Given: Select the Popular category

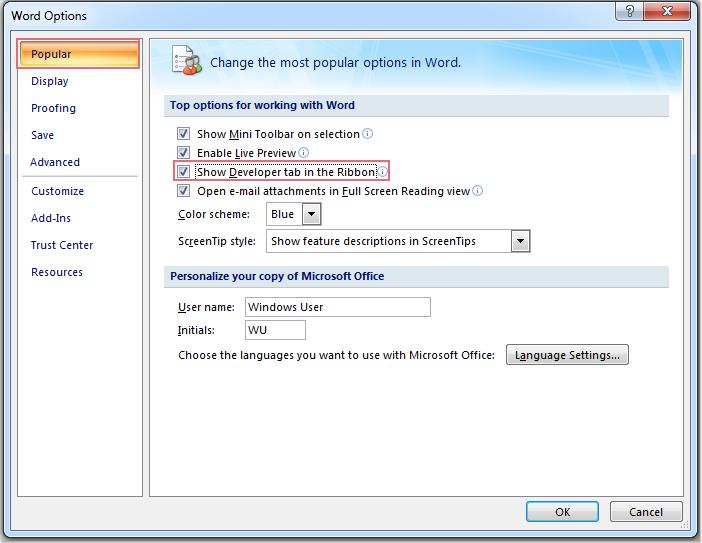Looking at the screenshot, I should click(79, 54).
